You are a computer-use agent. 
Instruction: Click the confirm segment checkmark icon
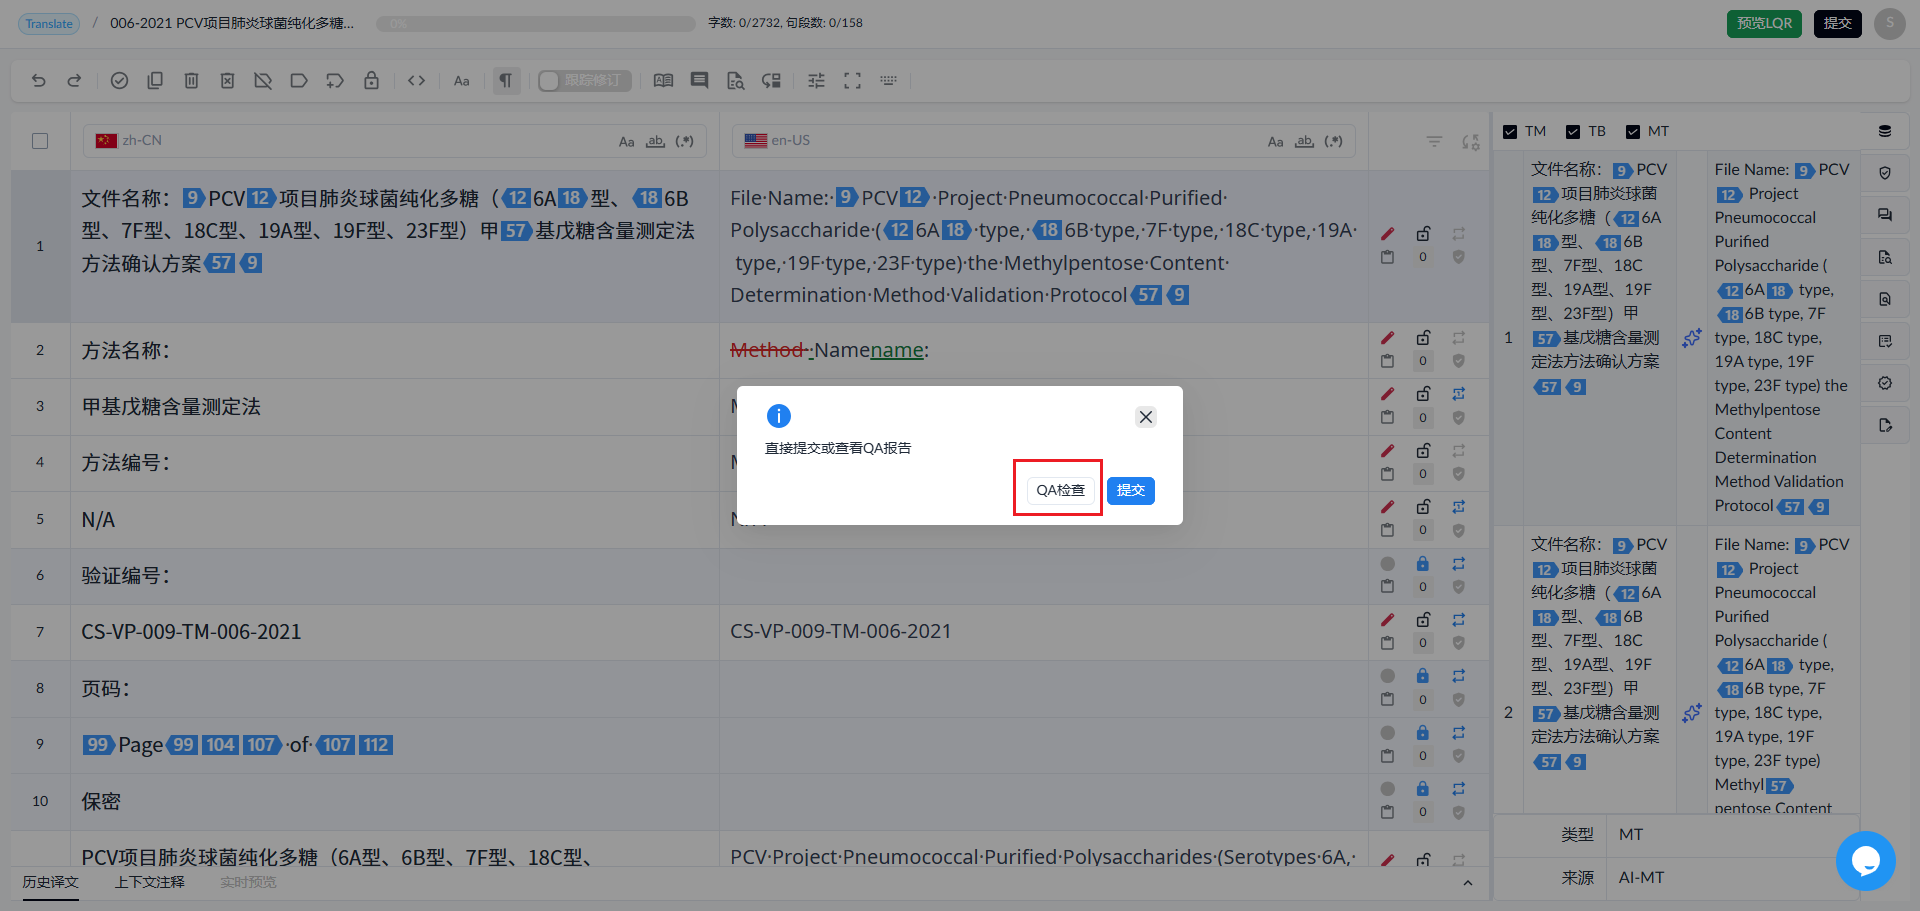tap(119, 81)
